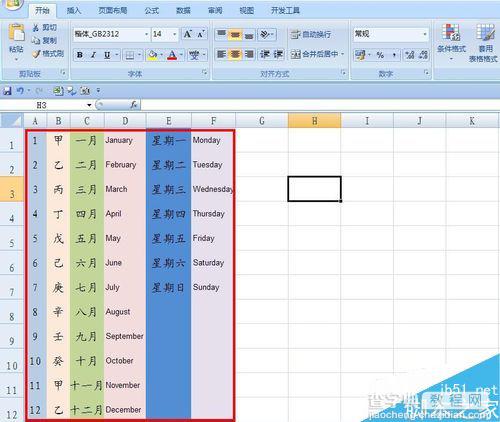Click Undo in quick access toolbar
The image size is (500, 422).
(20, 91)
